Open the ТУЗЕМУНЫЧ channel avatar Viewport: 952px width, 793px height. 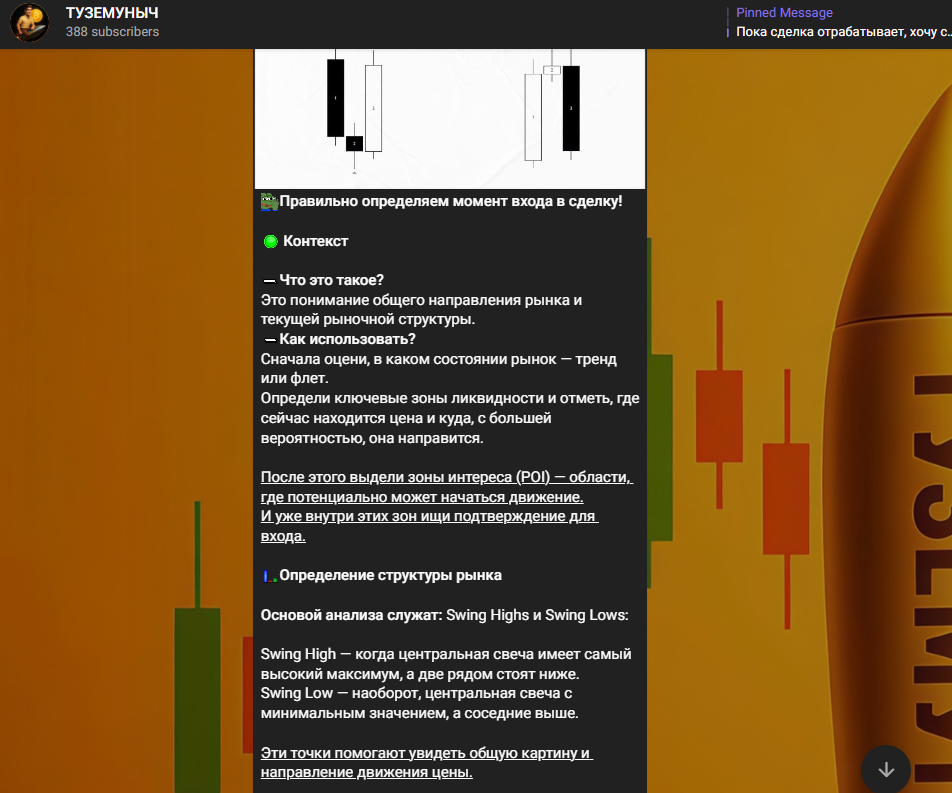point(29,22)
